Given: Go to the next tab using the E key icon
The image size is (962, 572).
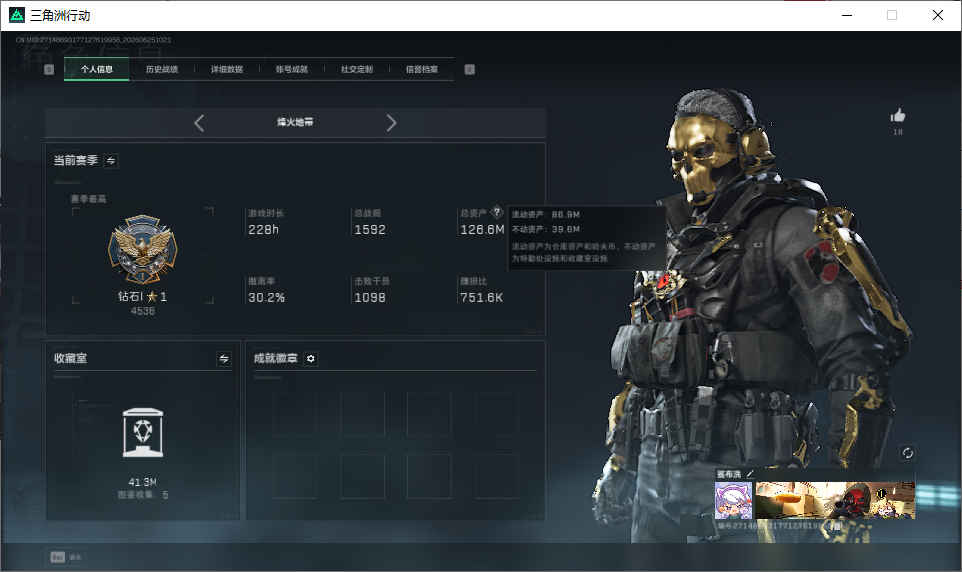Looking at the screenshot, I should tap(469, 69).
